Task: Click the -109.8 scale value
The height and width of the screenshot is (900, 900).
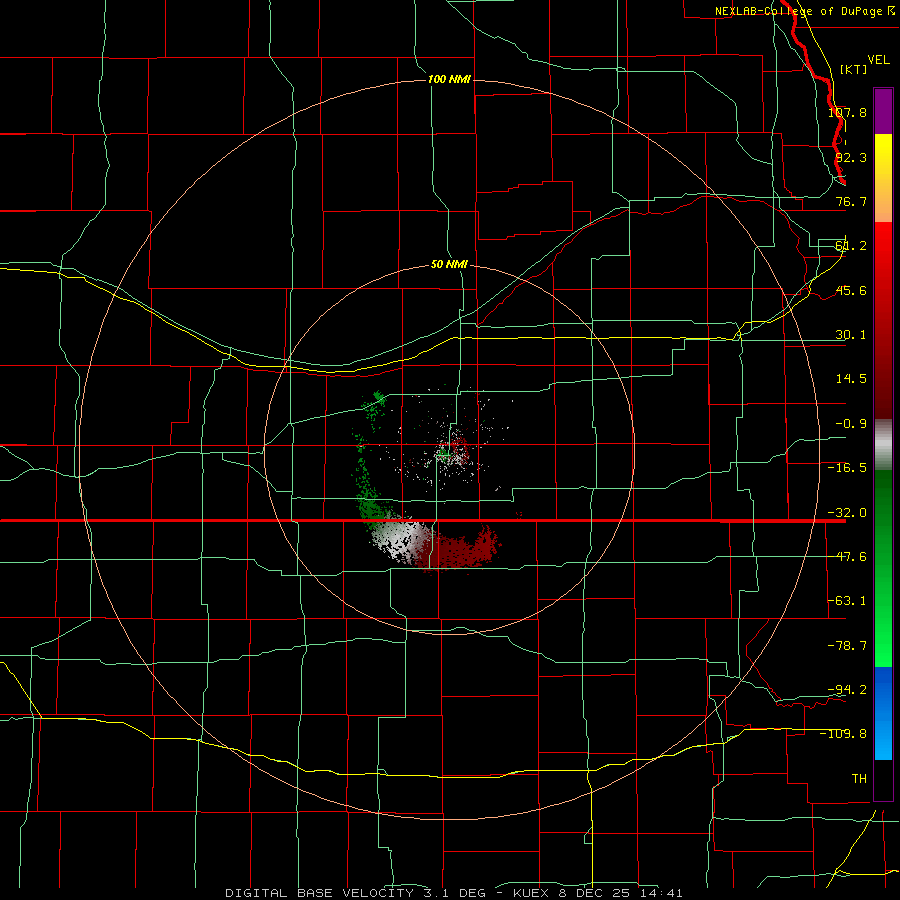Action: click(843, 734)
